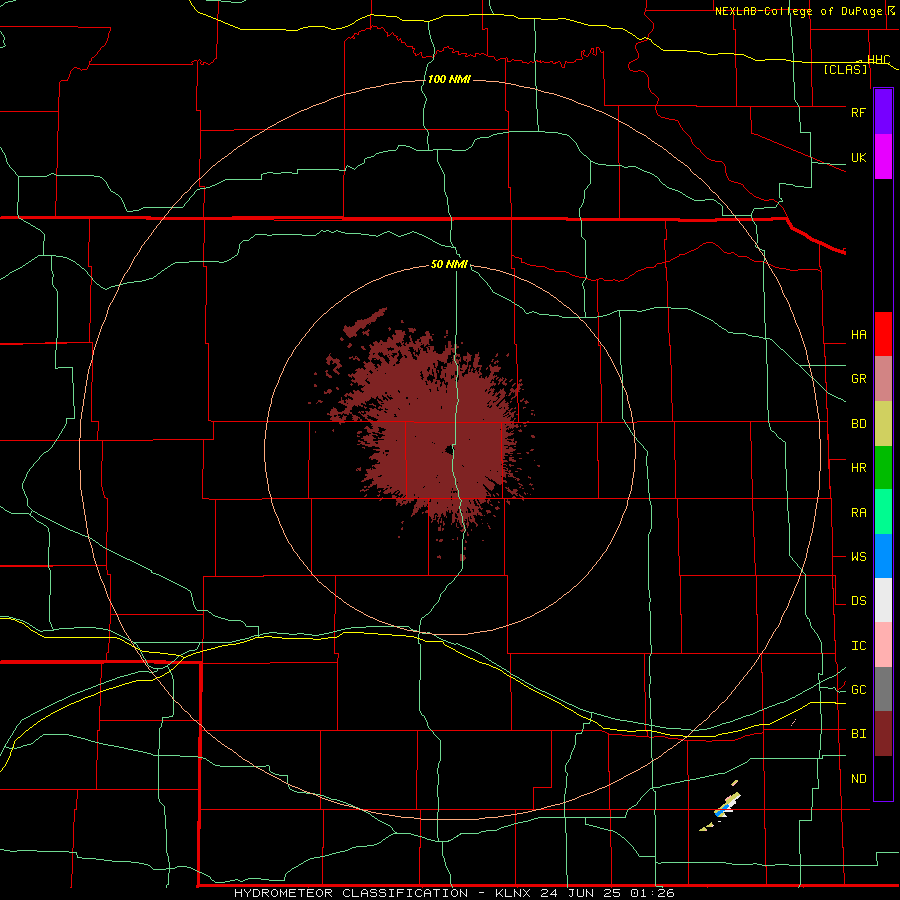Pick the dark green HR swatch
900x900 pixels.
883,468
